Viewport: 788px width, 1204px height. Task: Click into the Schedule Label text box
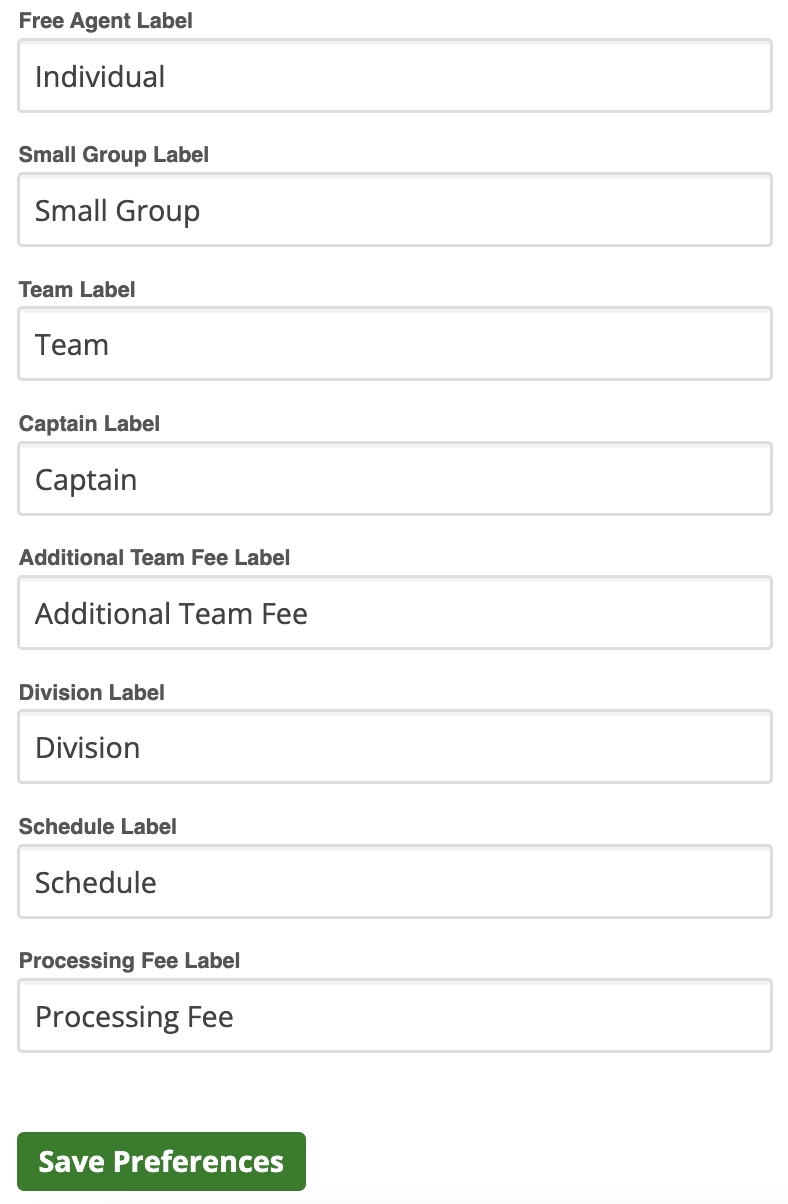pos(395,882)
